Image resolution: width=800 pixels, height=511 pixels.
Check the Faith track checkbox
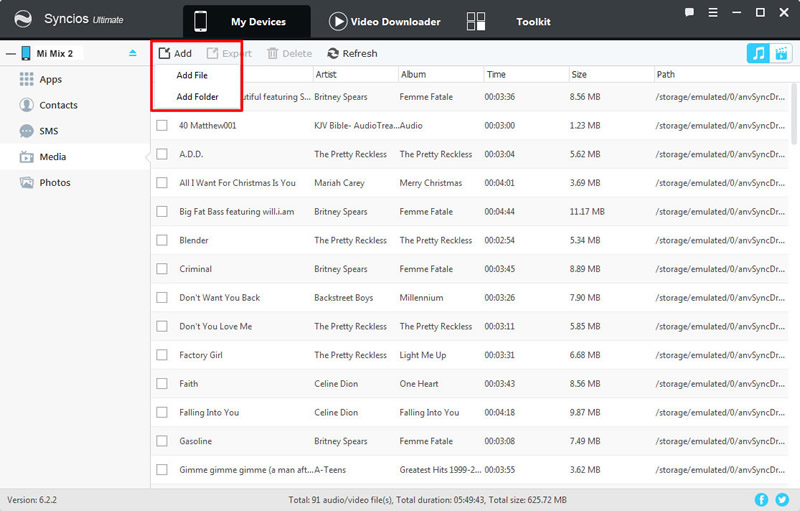[162, 384]
